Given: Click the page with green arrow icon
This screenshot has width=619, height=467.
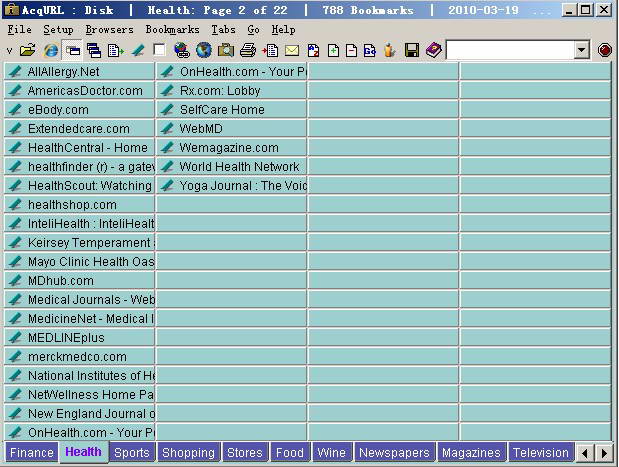Looking at the screenshot, I should [115, 50].
